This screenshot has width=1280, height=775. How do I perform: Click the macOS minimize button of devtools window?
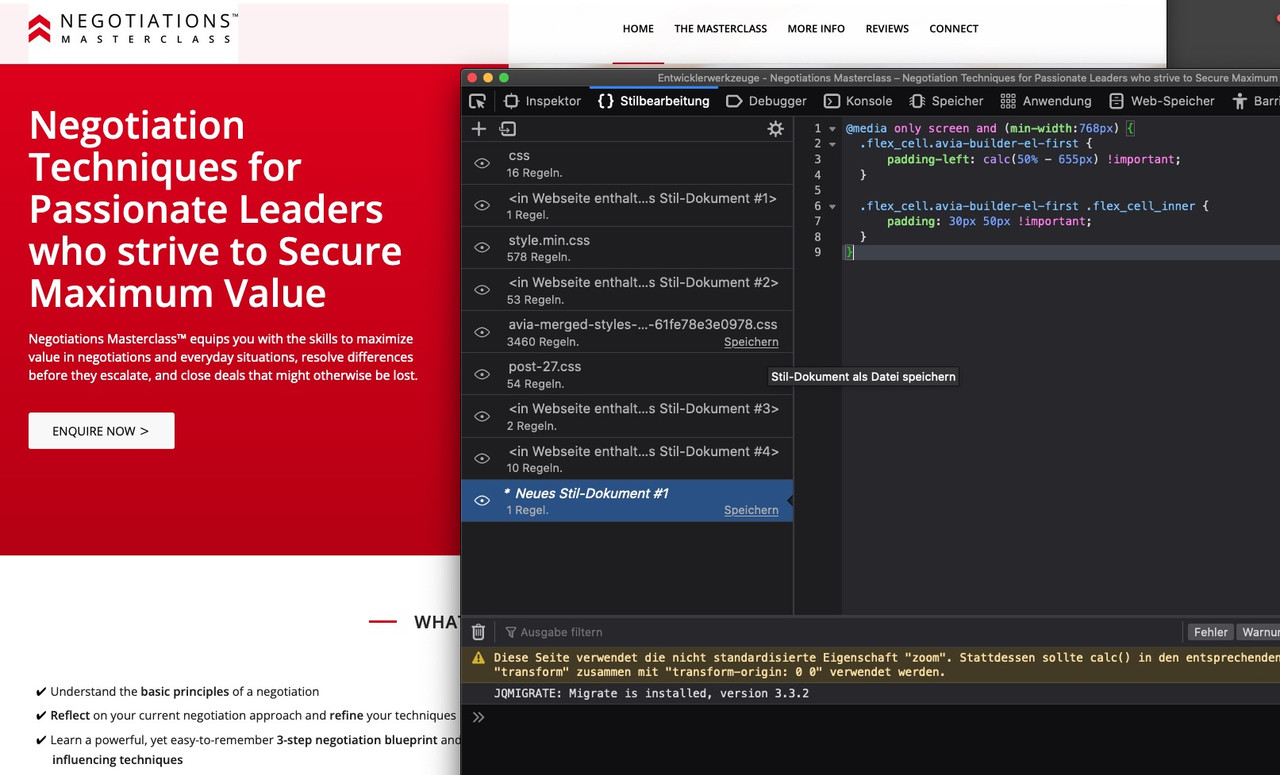tap(488, 77)
